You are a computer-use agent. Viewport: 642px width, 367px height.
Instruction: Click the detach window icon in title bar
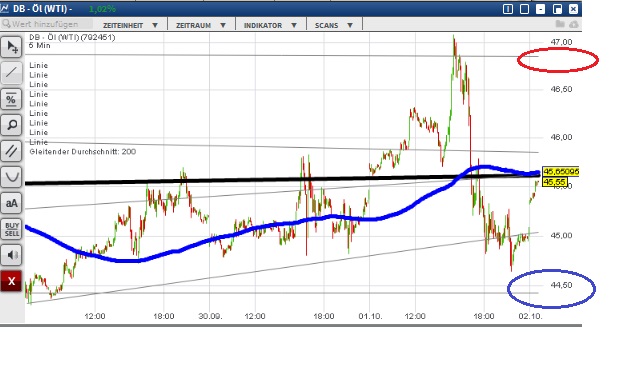(557, 9)
